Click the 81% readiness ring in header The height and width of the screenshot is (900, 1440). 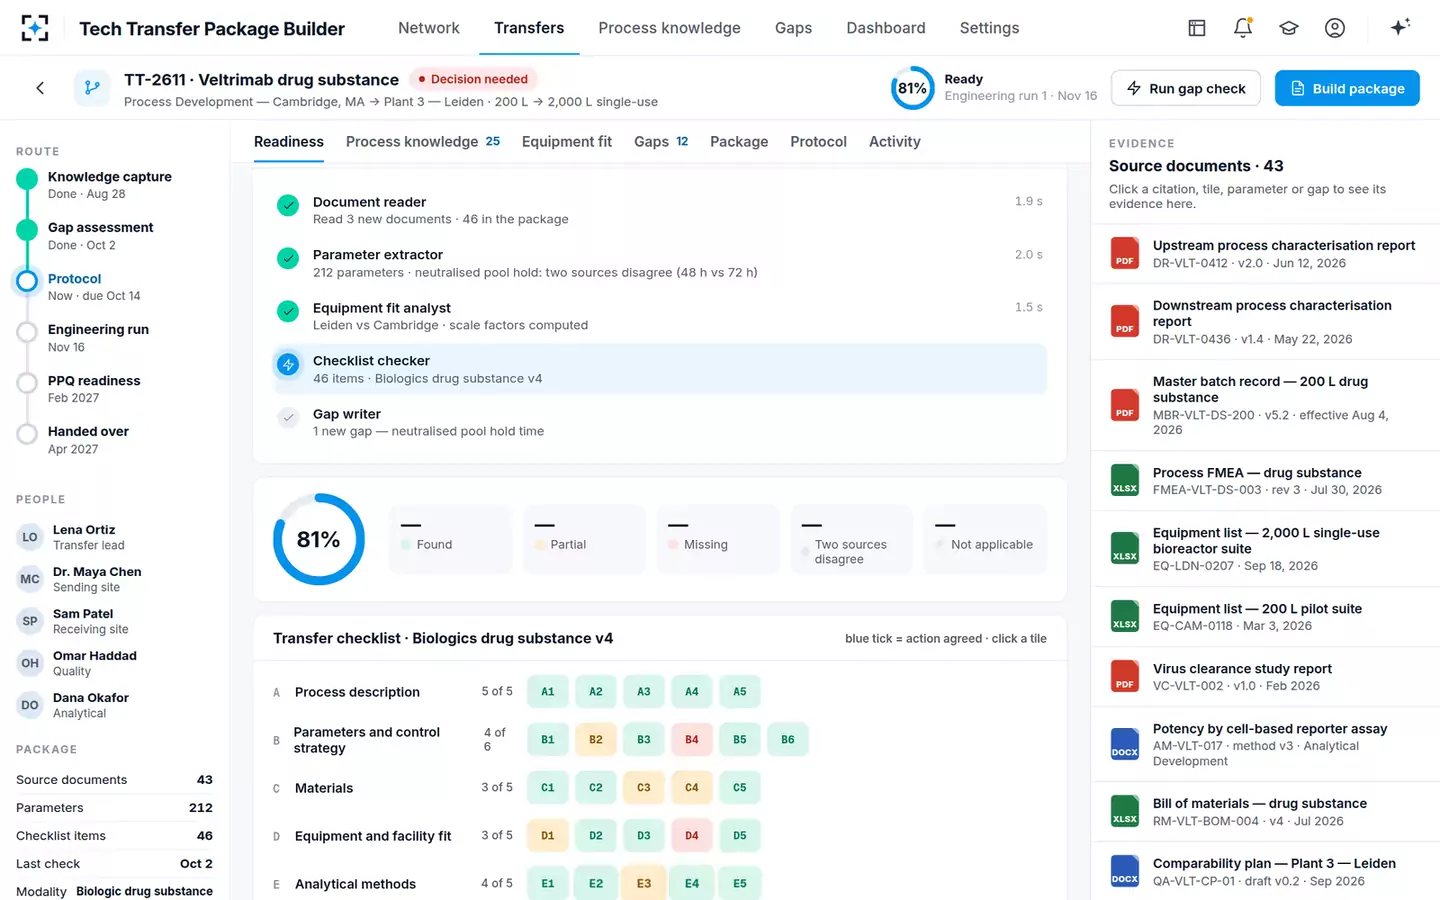pyautogui.click(x=912, y=88)
